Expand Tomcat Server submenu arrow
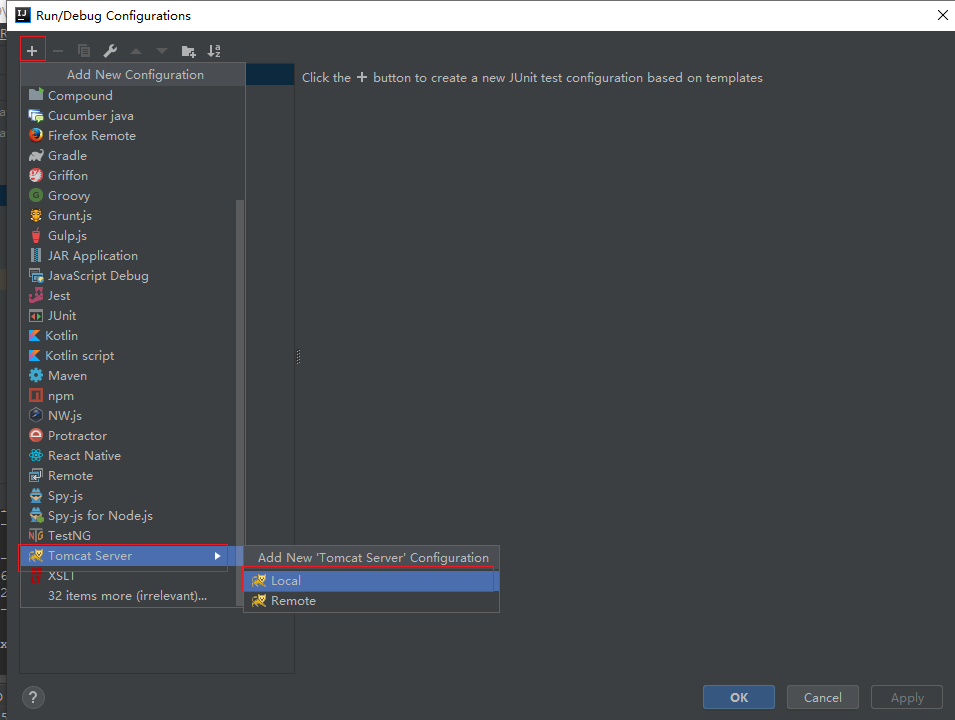This screenshot has height=720, width=955. [217, 556]
